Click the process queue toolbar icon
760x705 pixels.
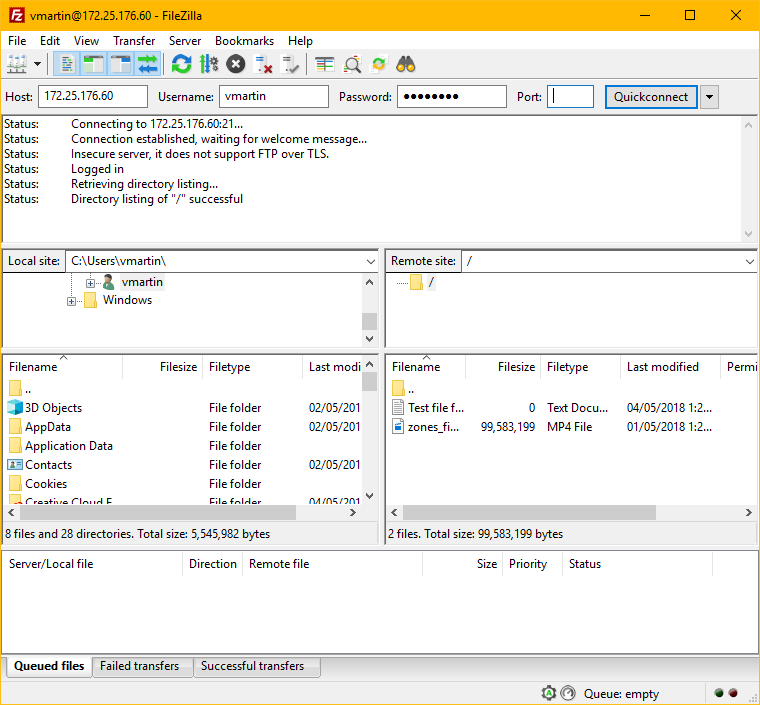[208, 64]
